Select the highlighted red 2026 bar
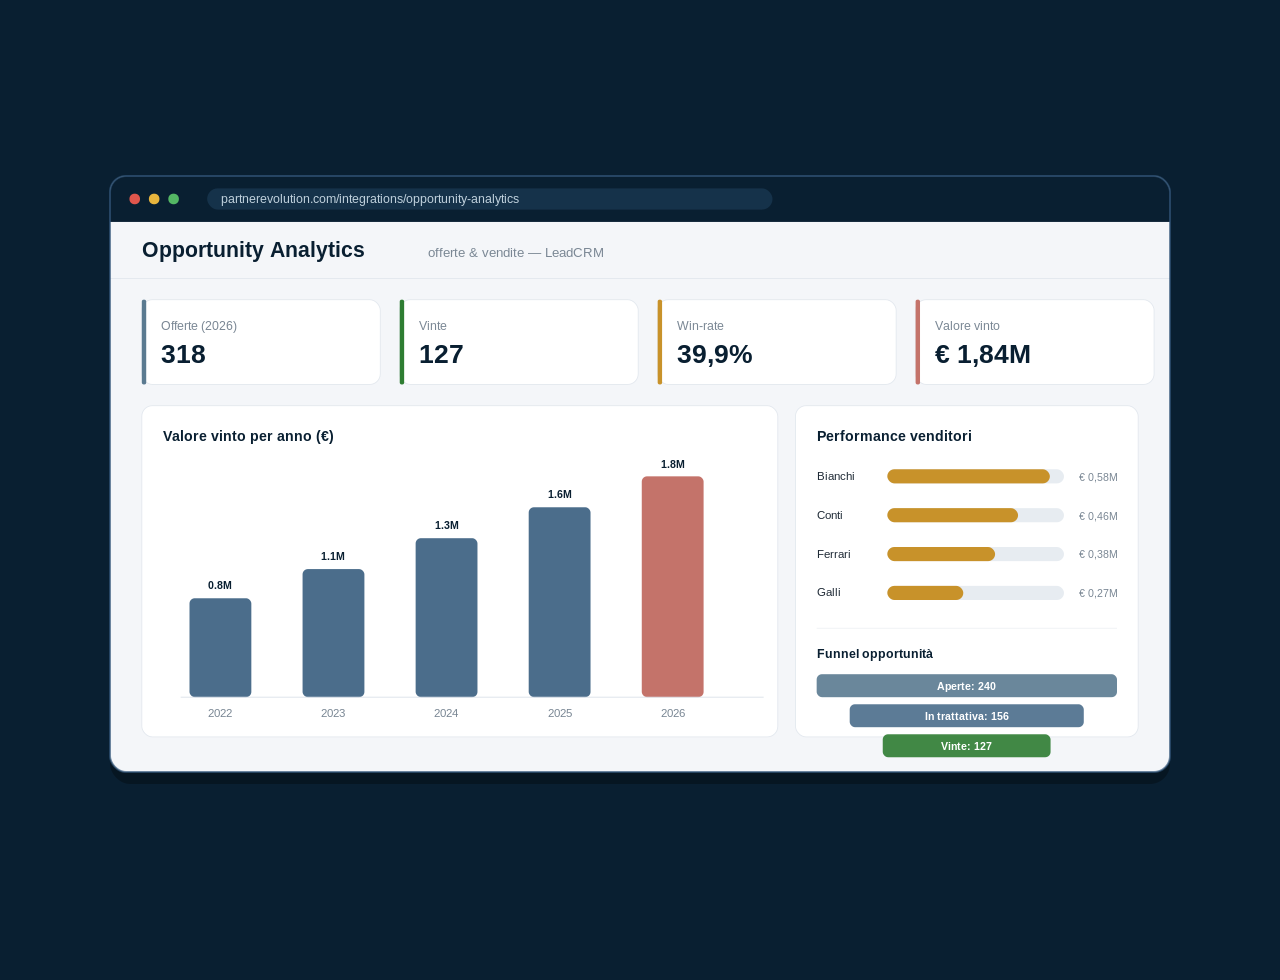Viewport: 1280px width, 980px height. click(672, 587)
